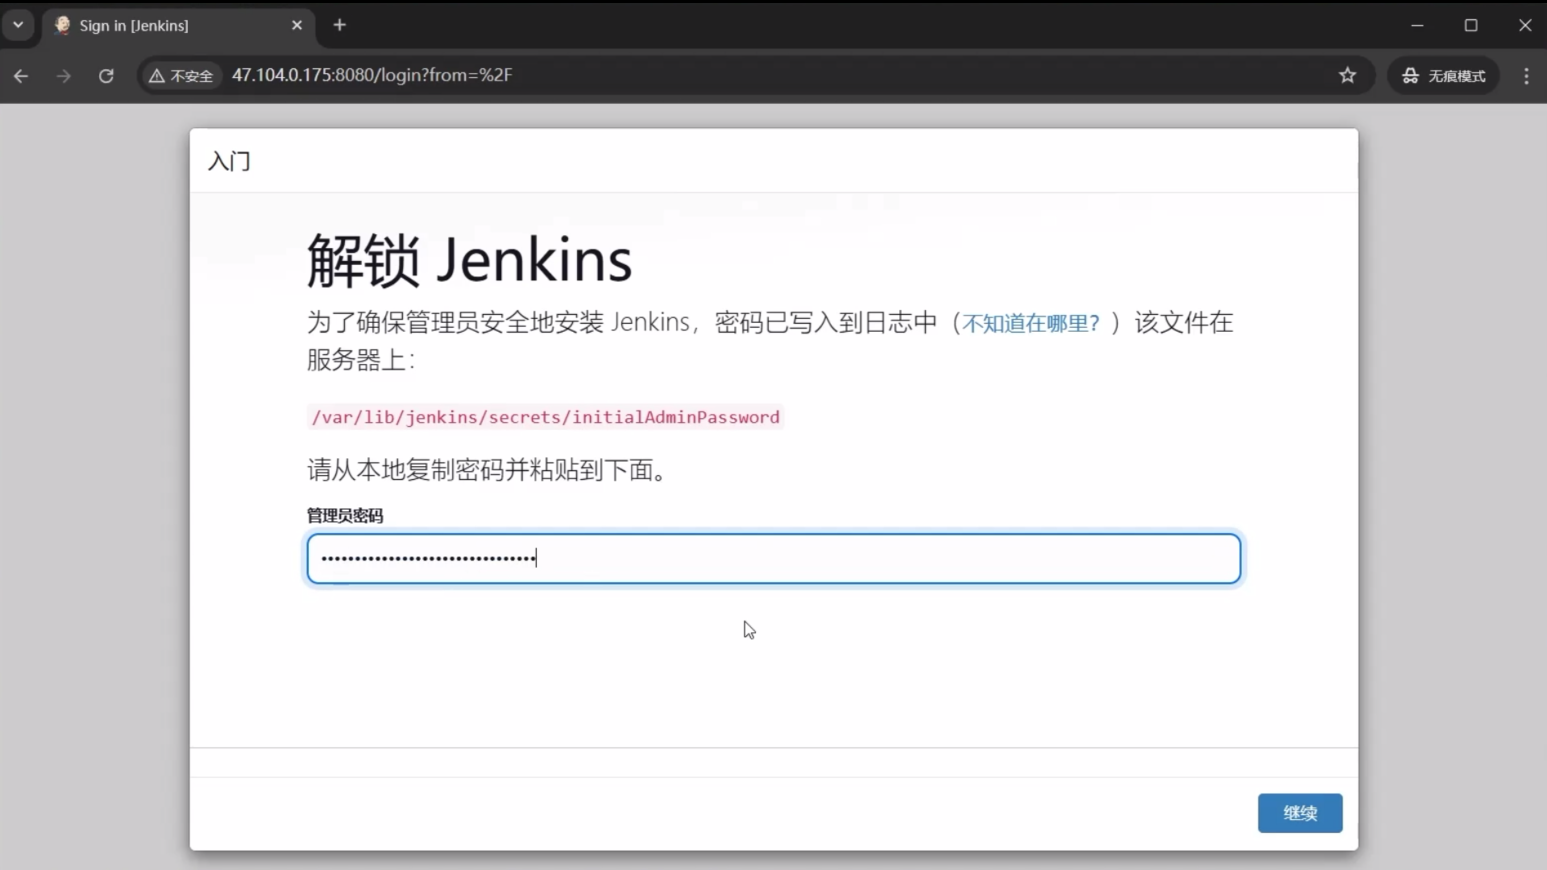Select the Sign in [Jenkins] tab
The height and width of the screenshot is (870, 1547).
click(x=179, y=26)
